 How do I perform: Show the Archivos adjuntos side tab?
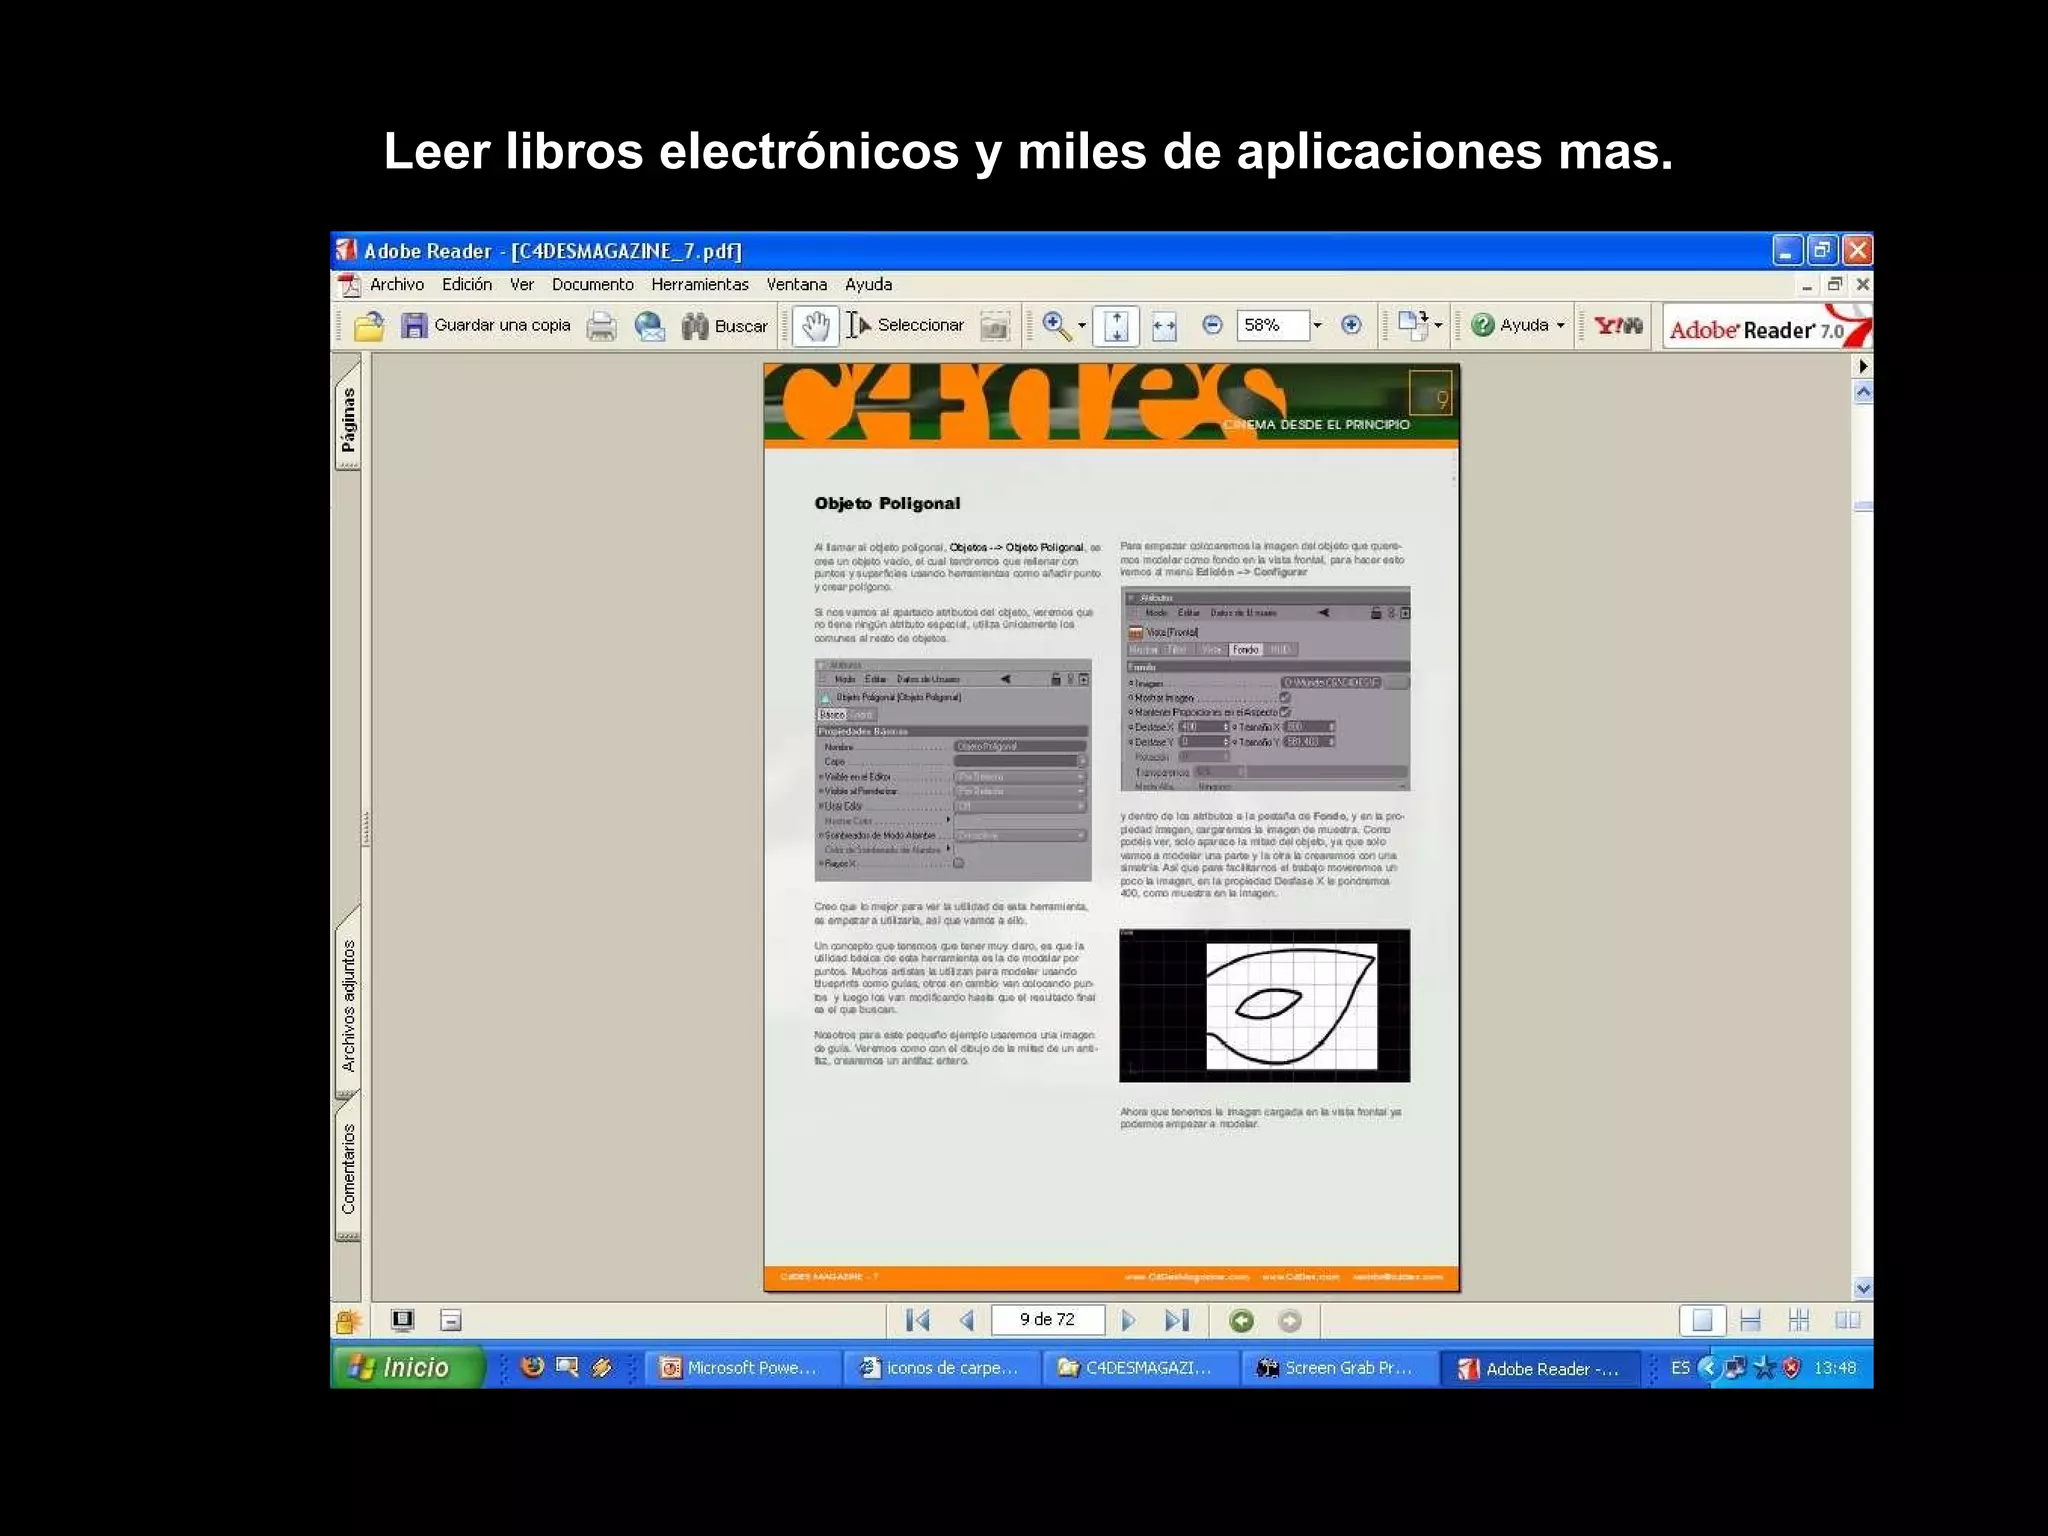[348, 1005]
